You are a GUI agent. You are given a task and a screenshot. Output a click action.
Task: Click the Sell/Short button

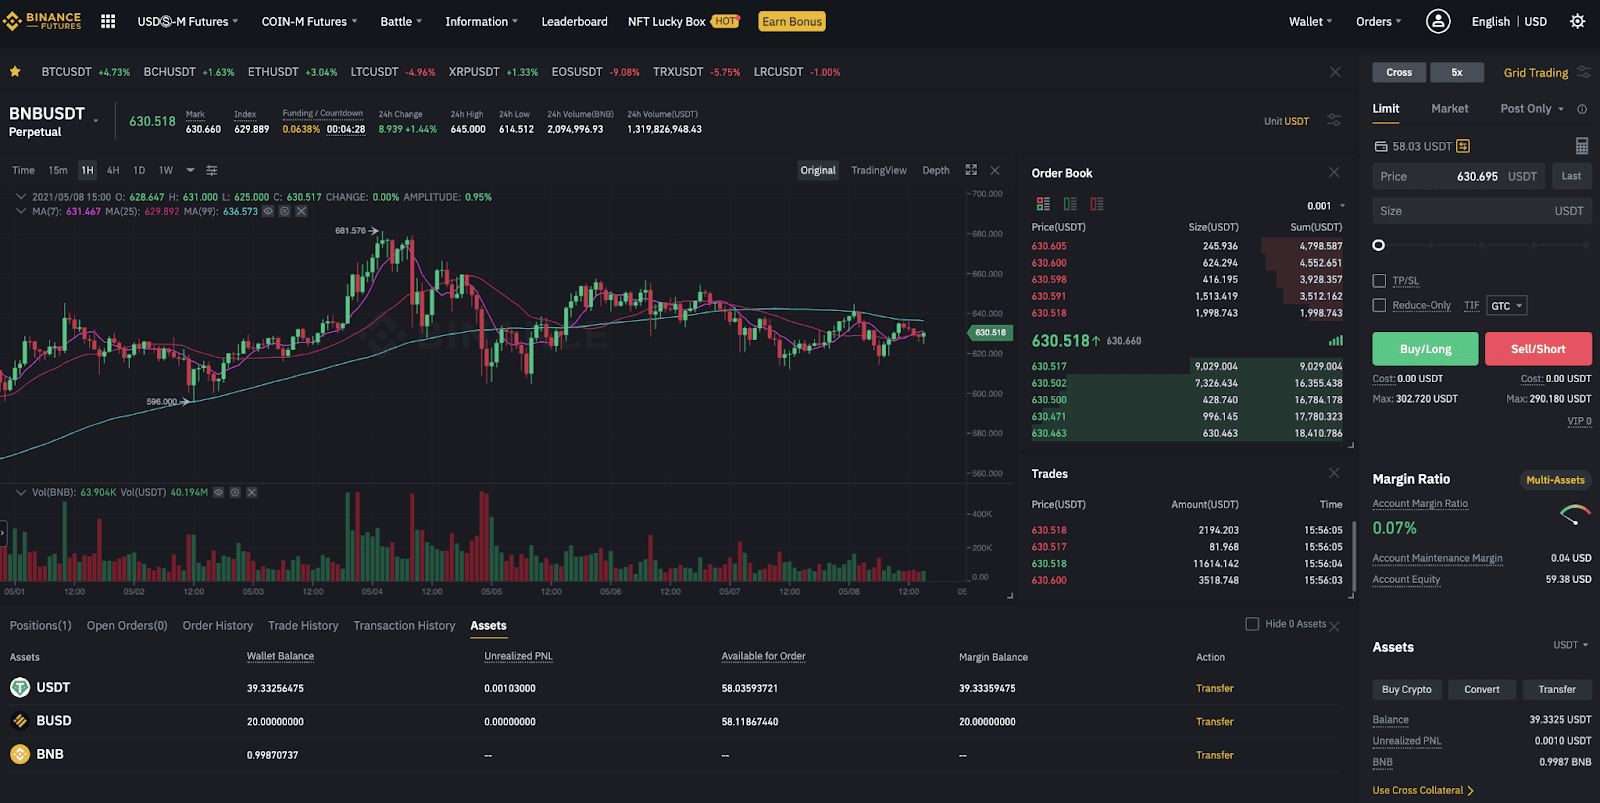click(1538, 349)
